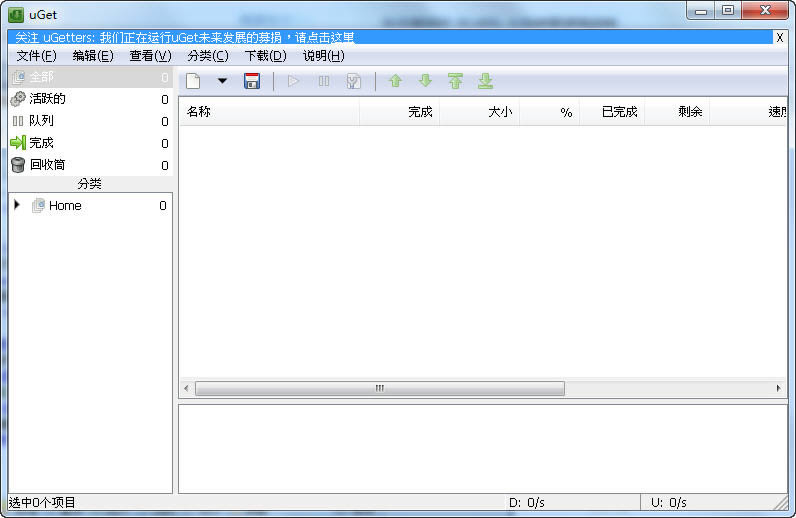Click the uGet application icon in title bar
Image resolution: width=796 pixels, height=518 pixels.
[x=16, y=15]
